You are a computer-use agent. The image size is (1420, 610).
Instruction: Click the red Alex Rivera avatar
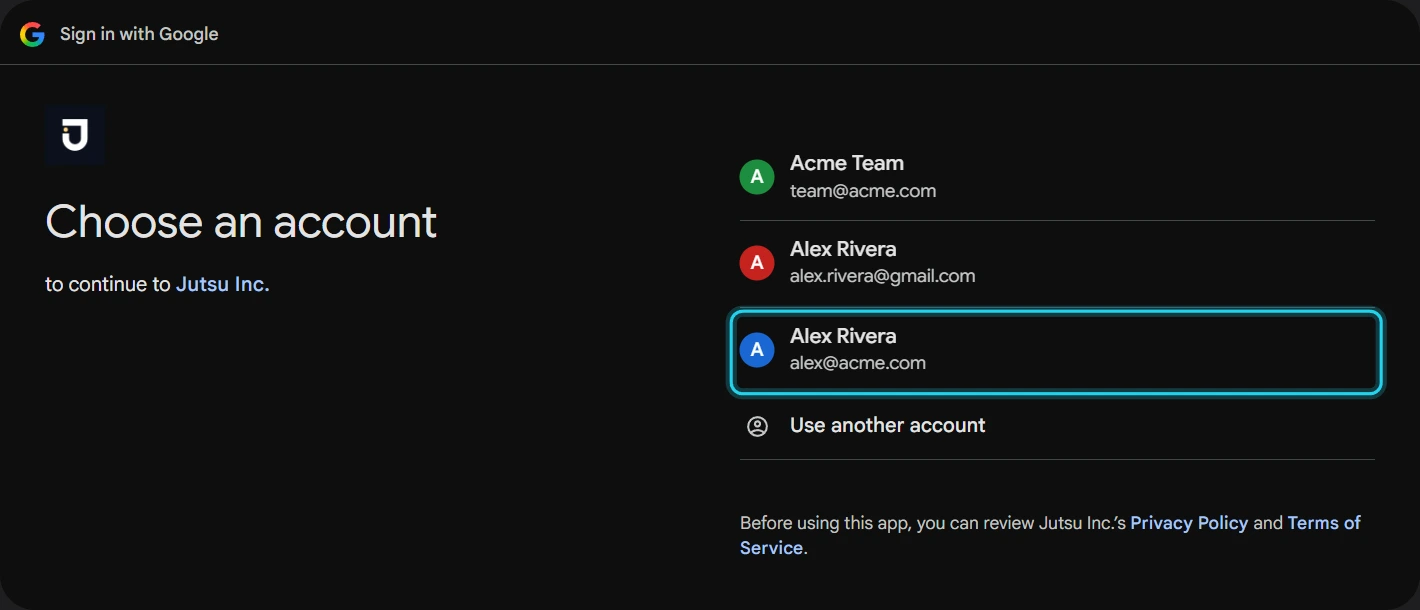(x=757, y=263)
